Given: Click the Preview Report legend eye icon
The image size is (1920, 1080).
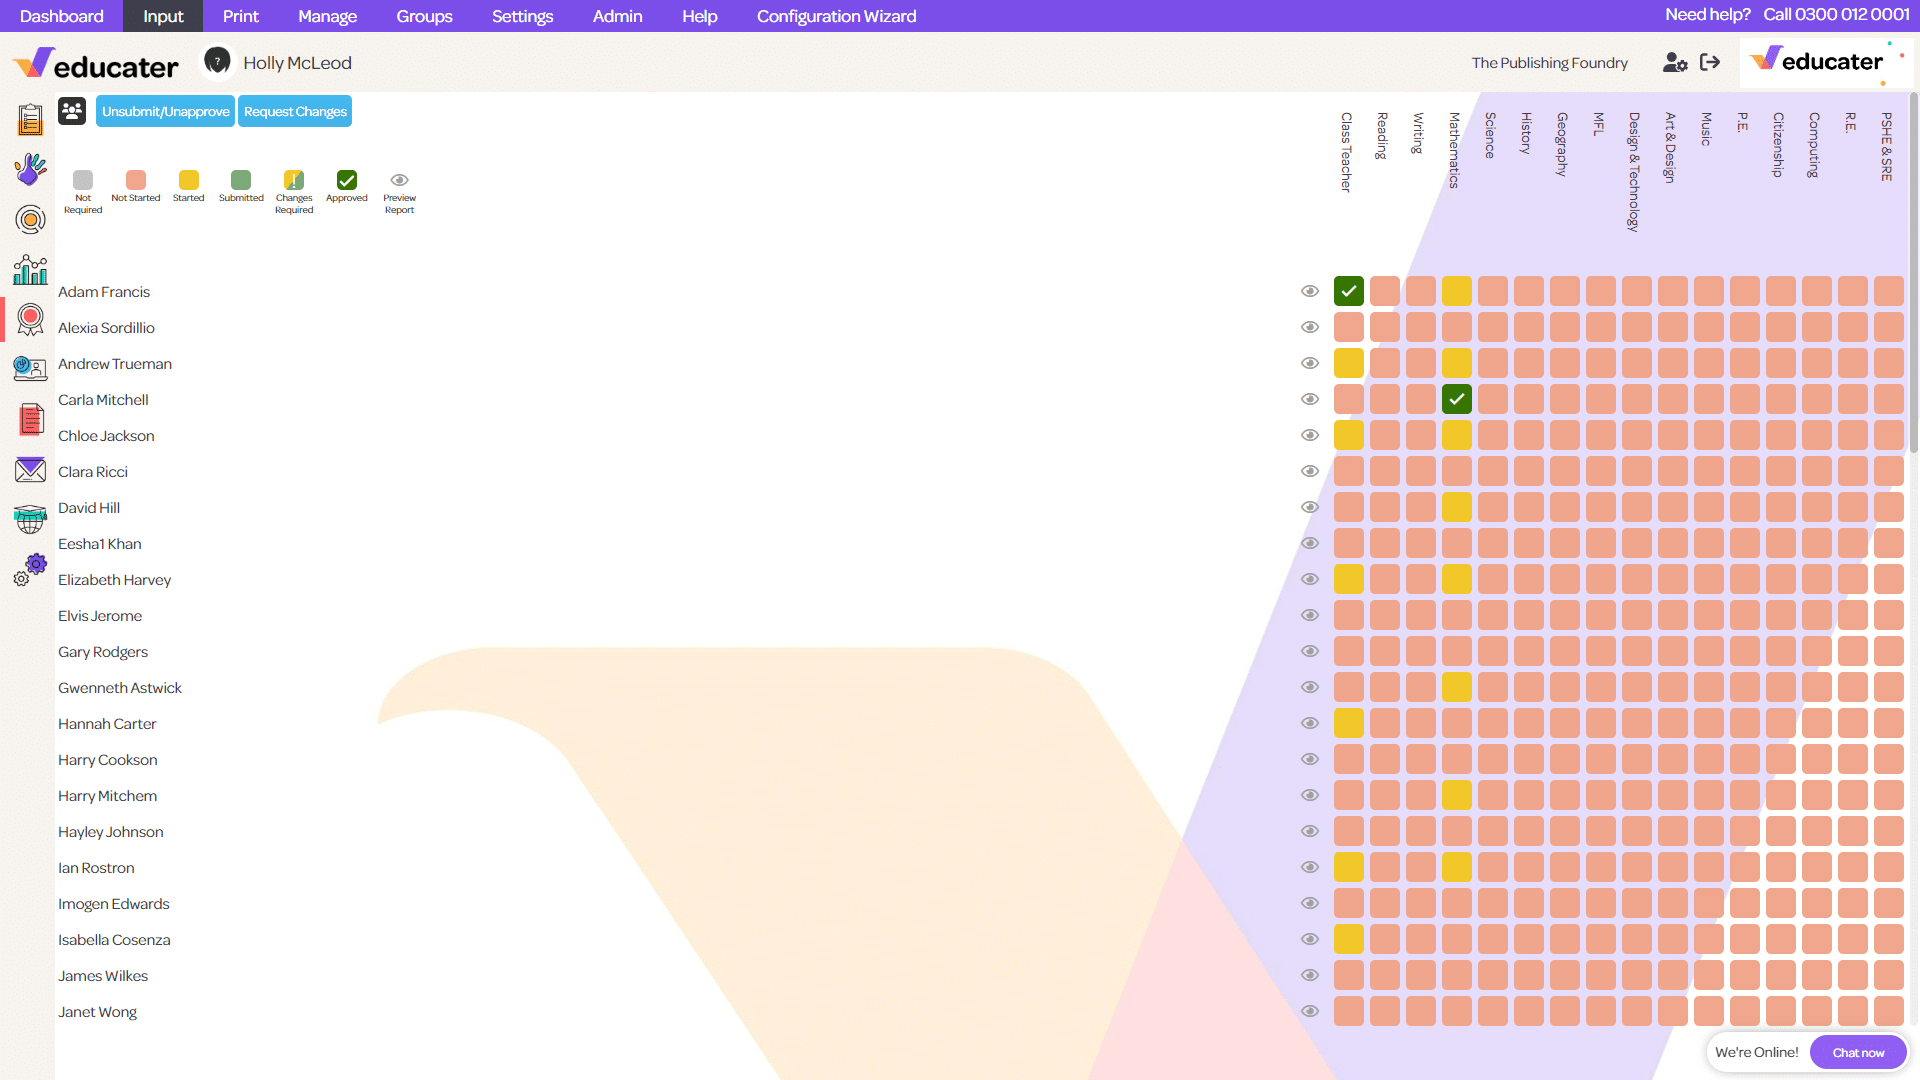Looking at the screenshot, I should pos(399,180).
